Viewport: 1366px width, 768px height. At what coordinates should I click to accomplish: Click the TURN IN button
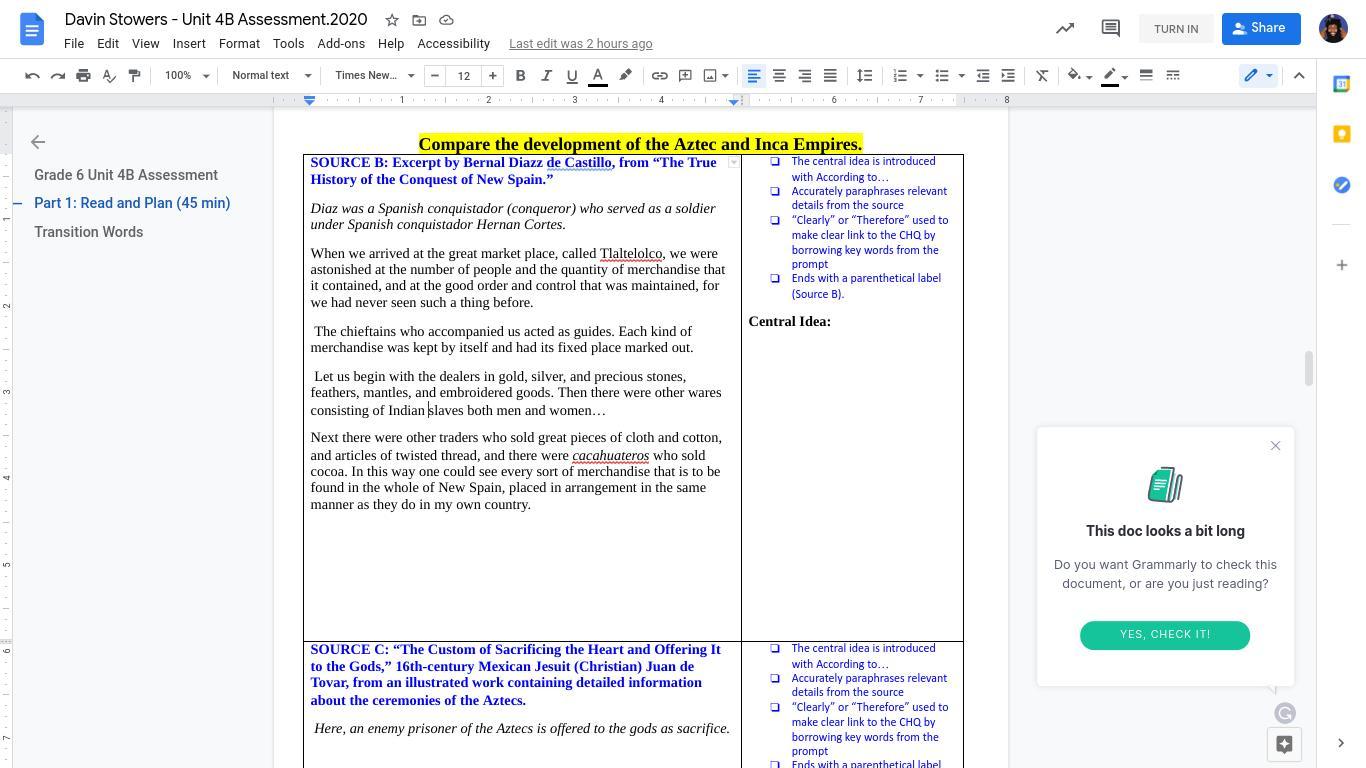pos(1175,29)
